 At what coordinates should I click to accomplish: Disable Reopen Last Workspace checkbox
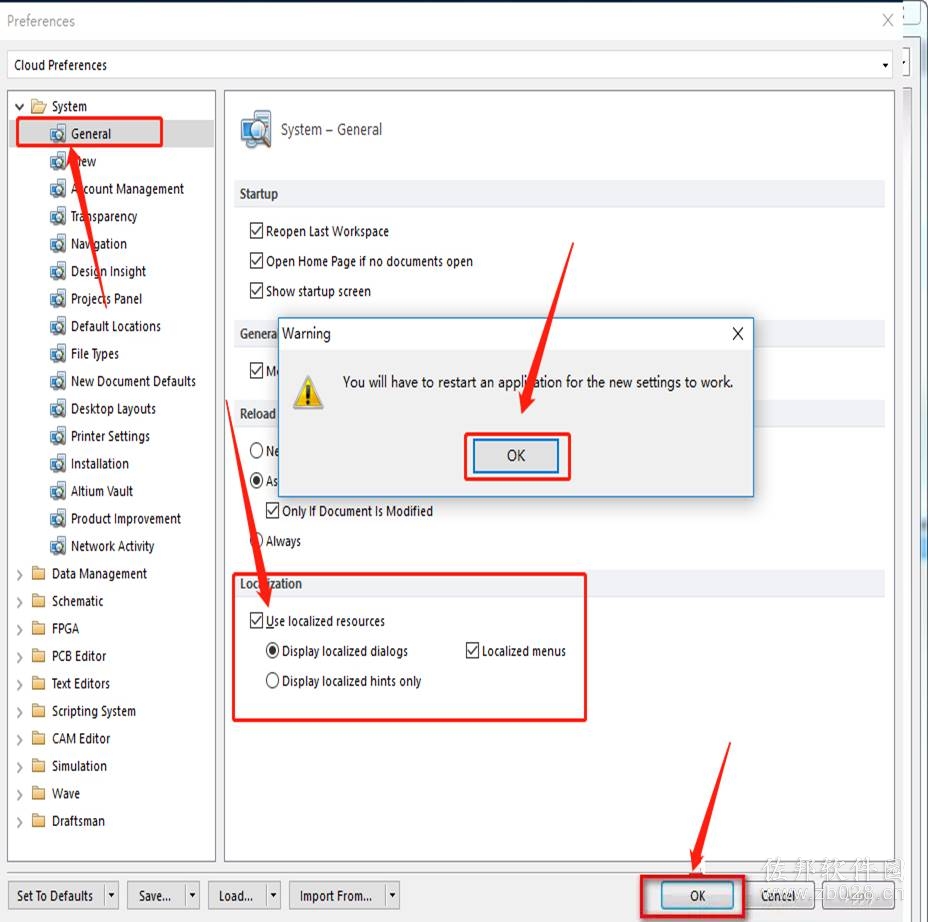256,230
